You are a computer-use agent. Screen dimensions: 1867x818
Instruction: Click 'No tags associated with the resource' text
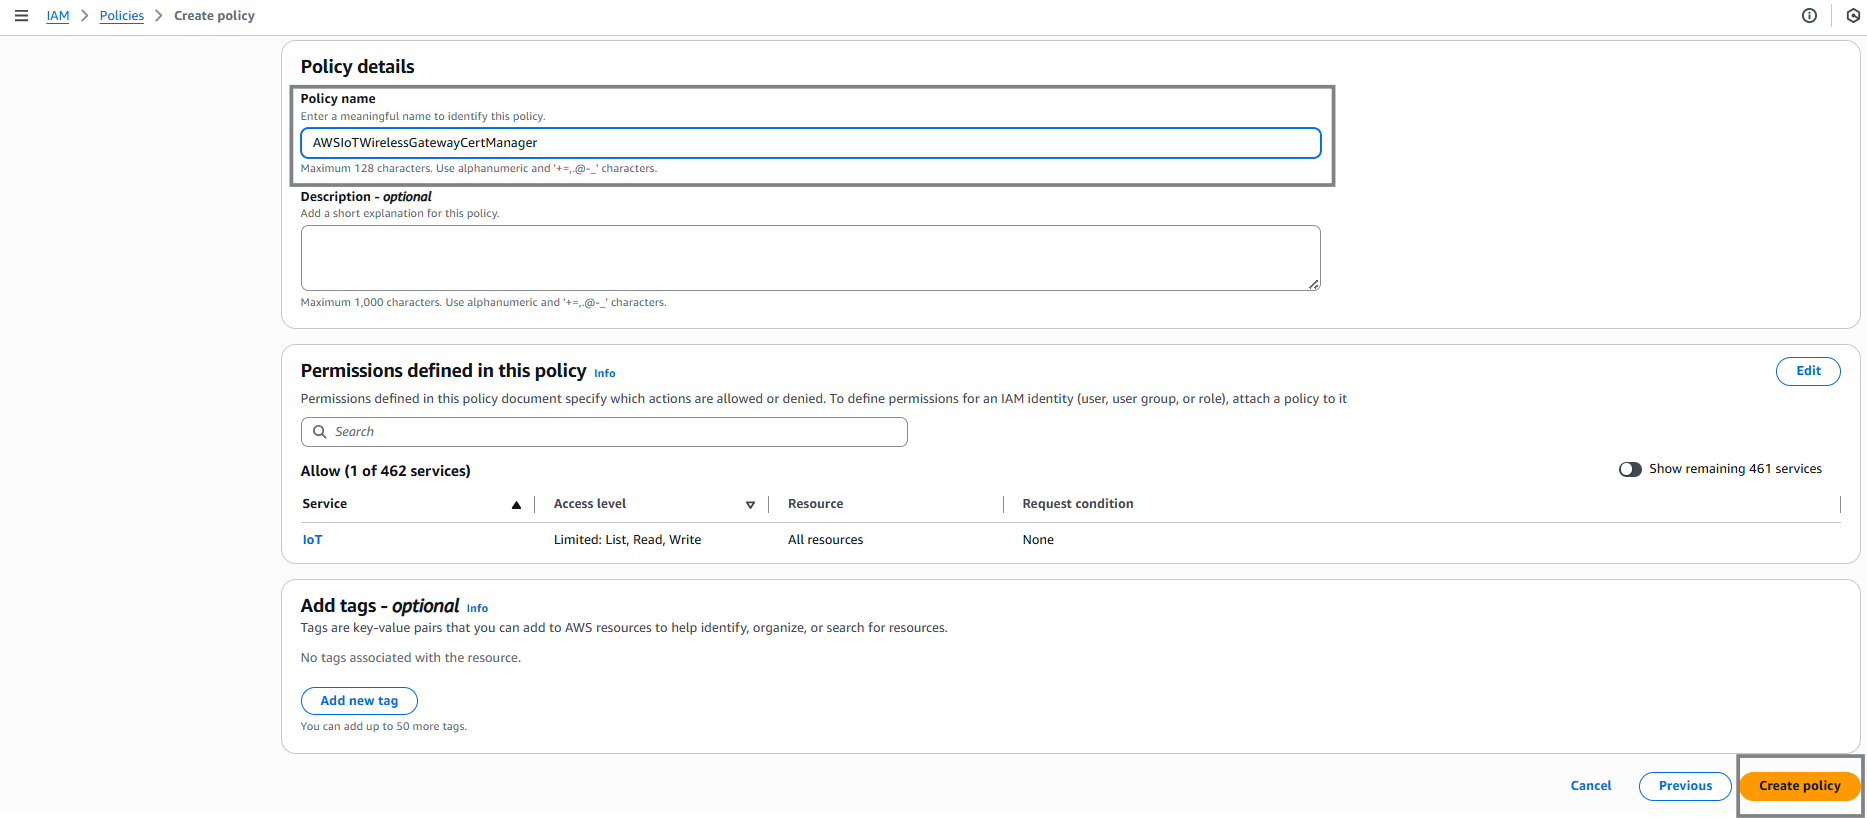pyautogui.click(x=410, y=658)
